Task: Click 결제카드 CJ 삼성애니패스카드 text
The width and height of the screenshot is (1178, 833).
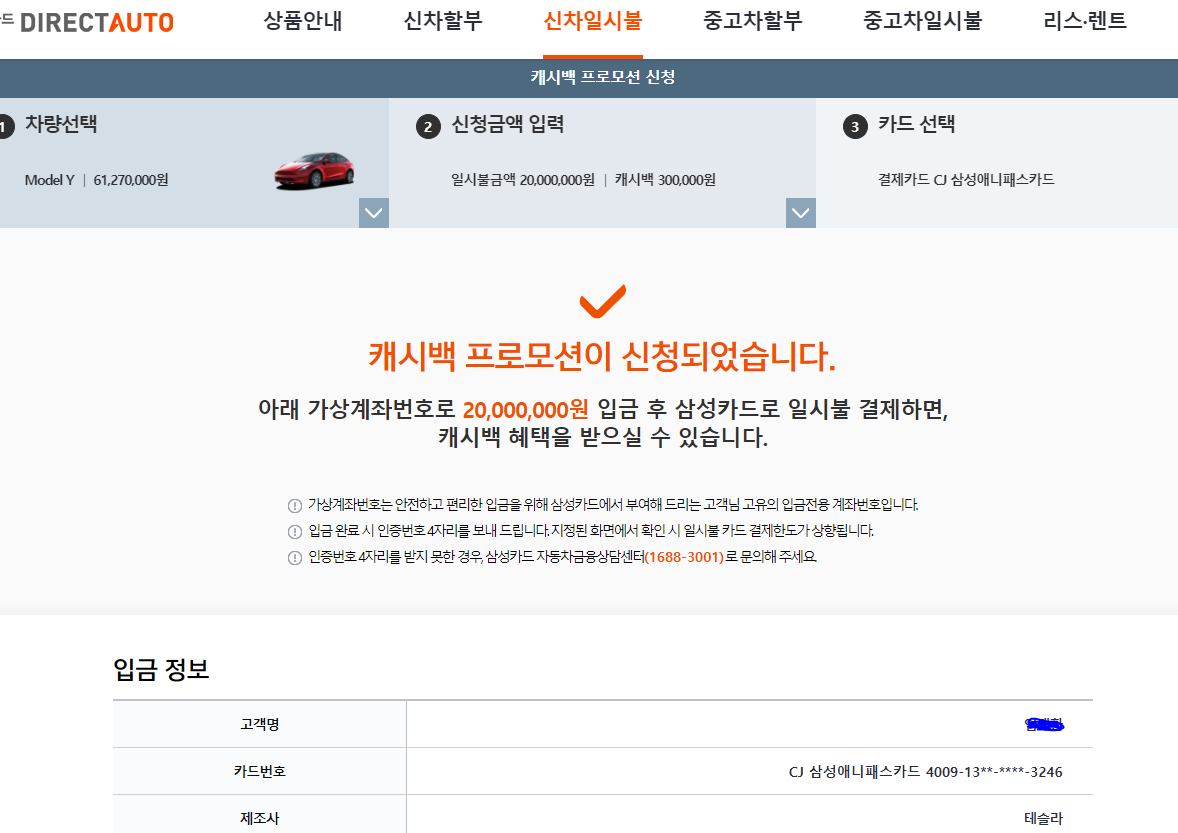Action: 966,180
